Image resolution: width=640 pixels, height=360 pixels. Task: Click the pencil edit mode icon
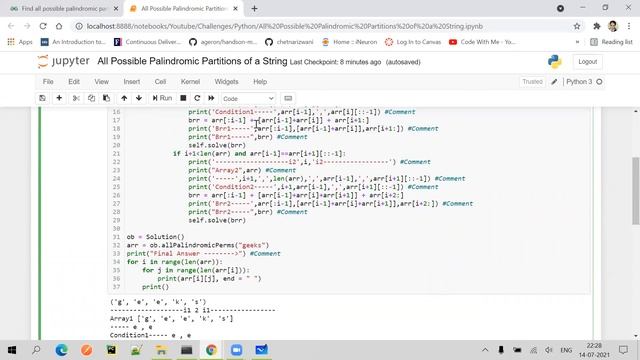(554, 82)
